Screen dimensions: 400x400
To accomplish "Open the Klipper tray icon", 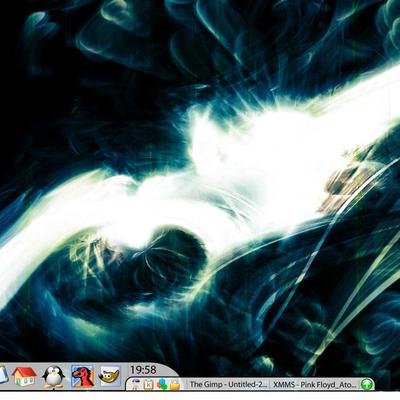I will coord(148,385).
